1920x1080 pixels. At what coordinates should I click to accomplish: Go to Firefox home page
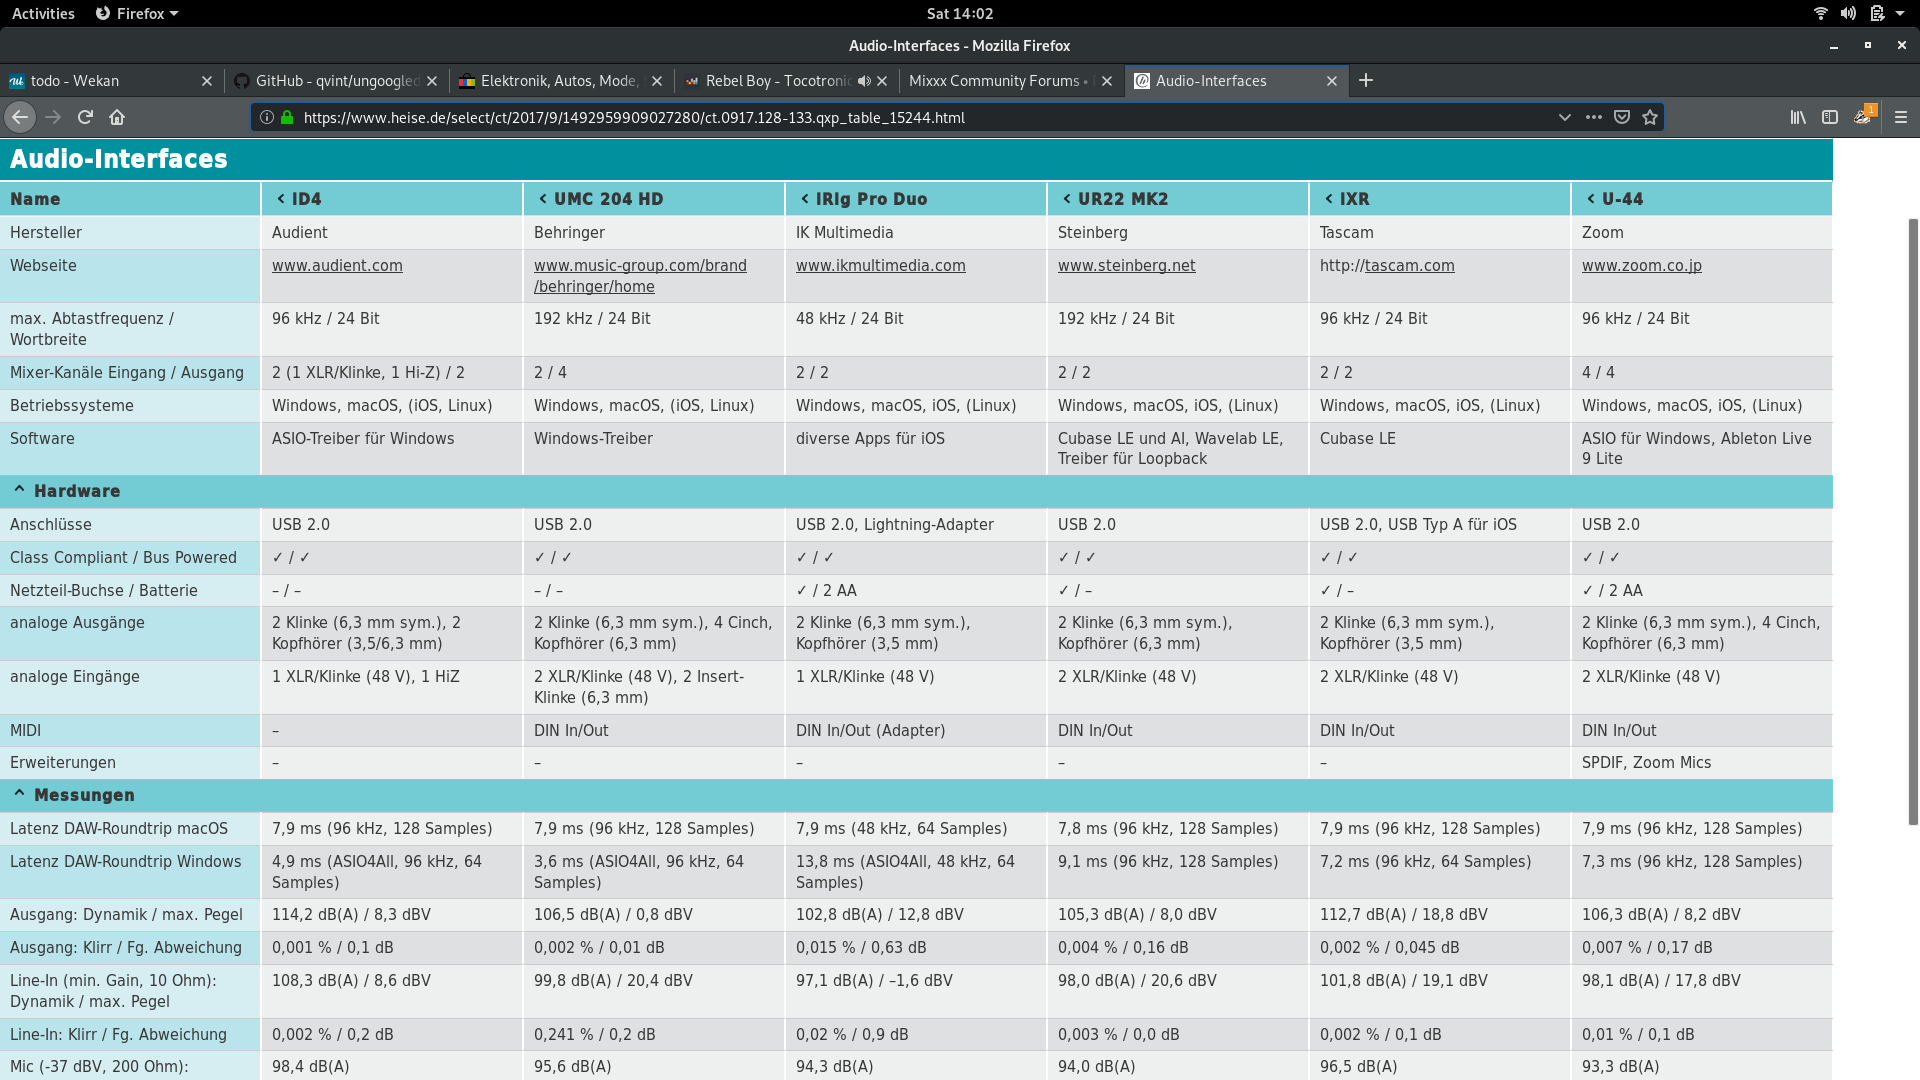click(x=117, y=117)
